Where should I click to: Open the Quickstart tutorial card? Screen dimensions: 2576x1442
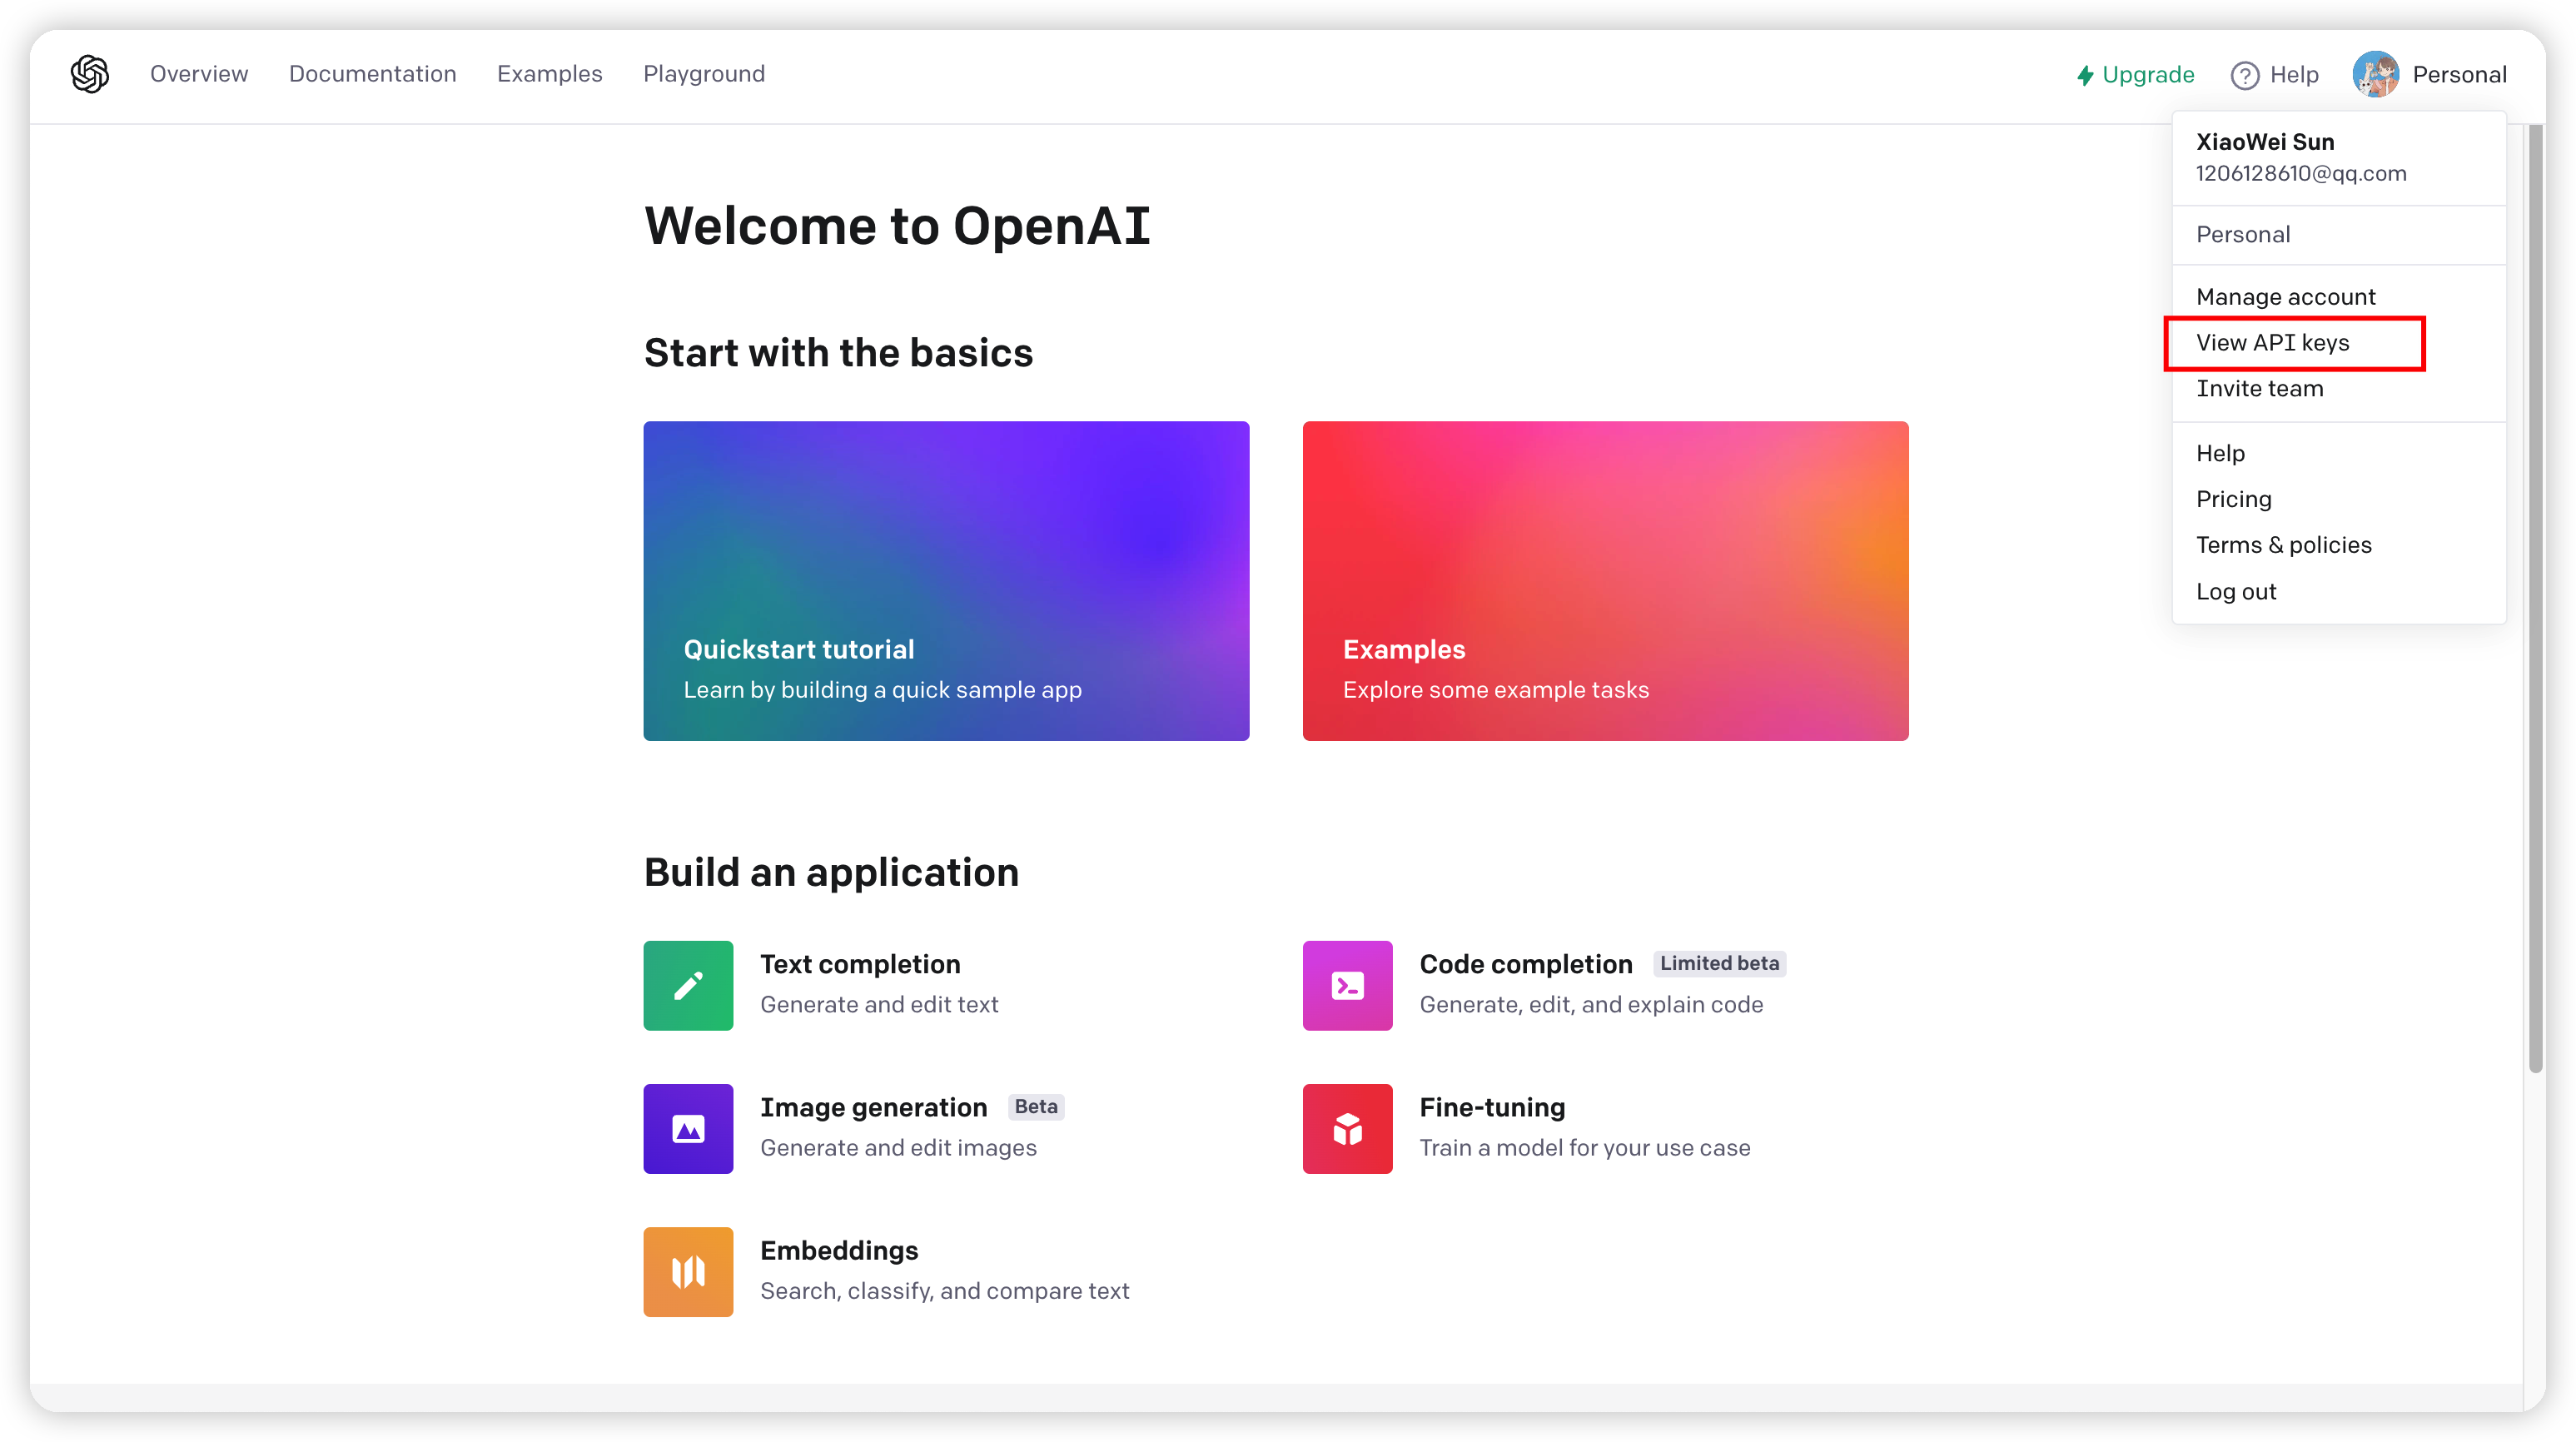pyautogui.click(x=946, y=580)
